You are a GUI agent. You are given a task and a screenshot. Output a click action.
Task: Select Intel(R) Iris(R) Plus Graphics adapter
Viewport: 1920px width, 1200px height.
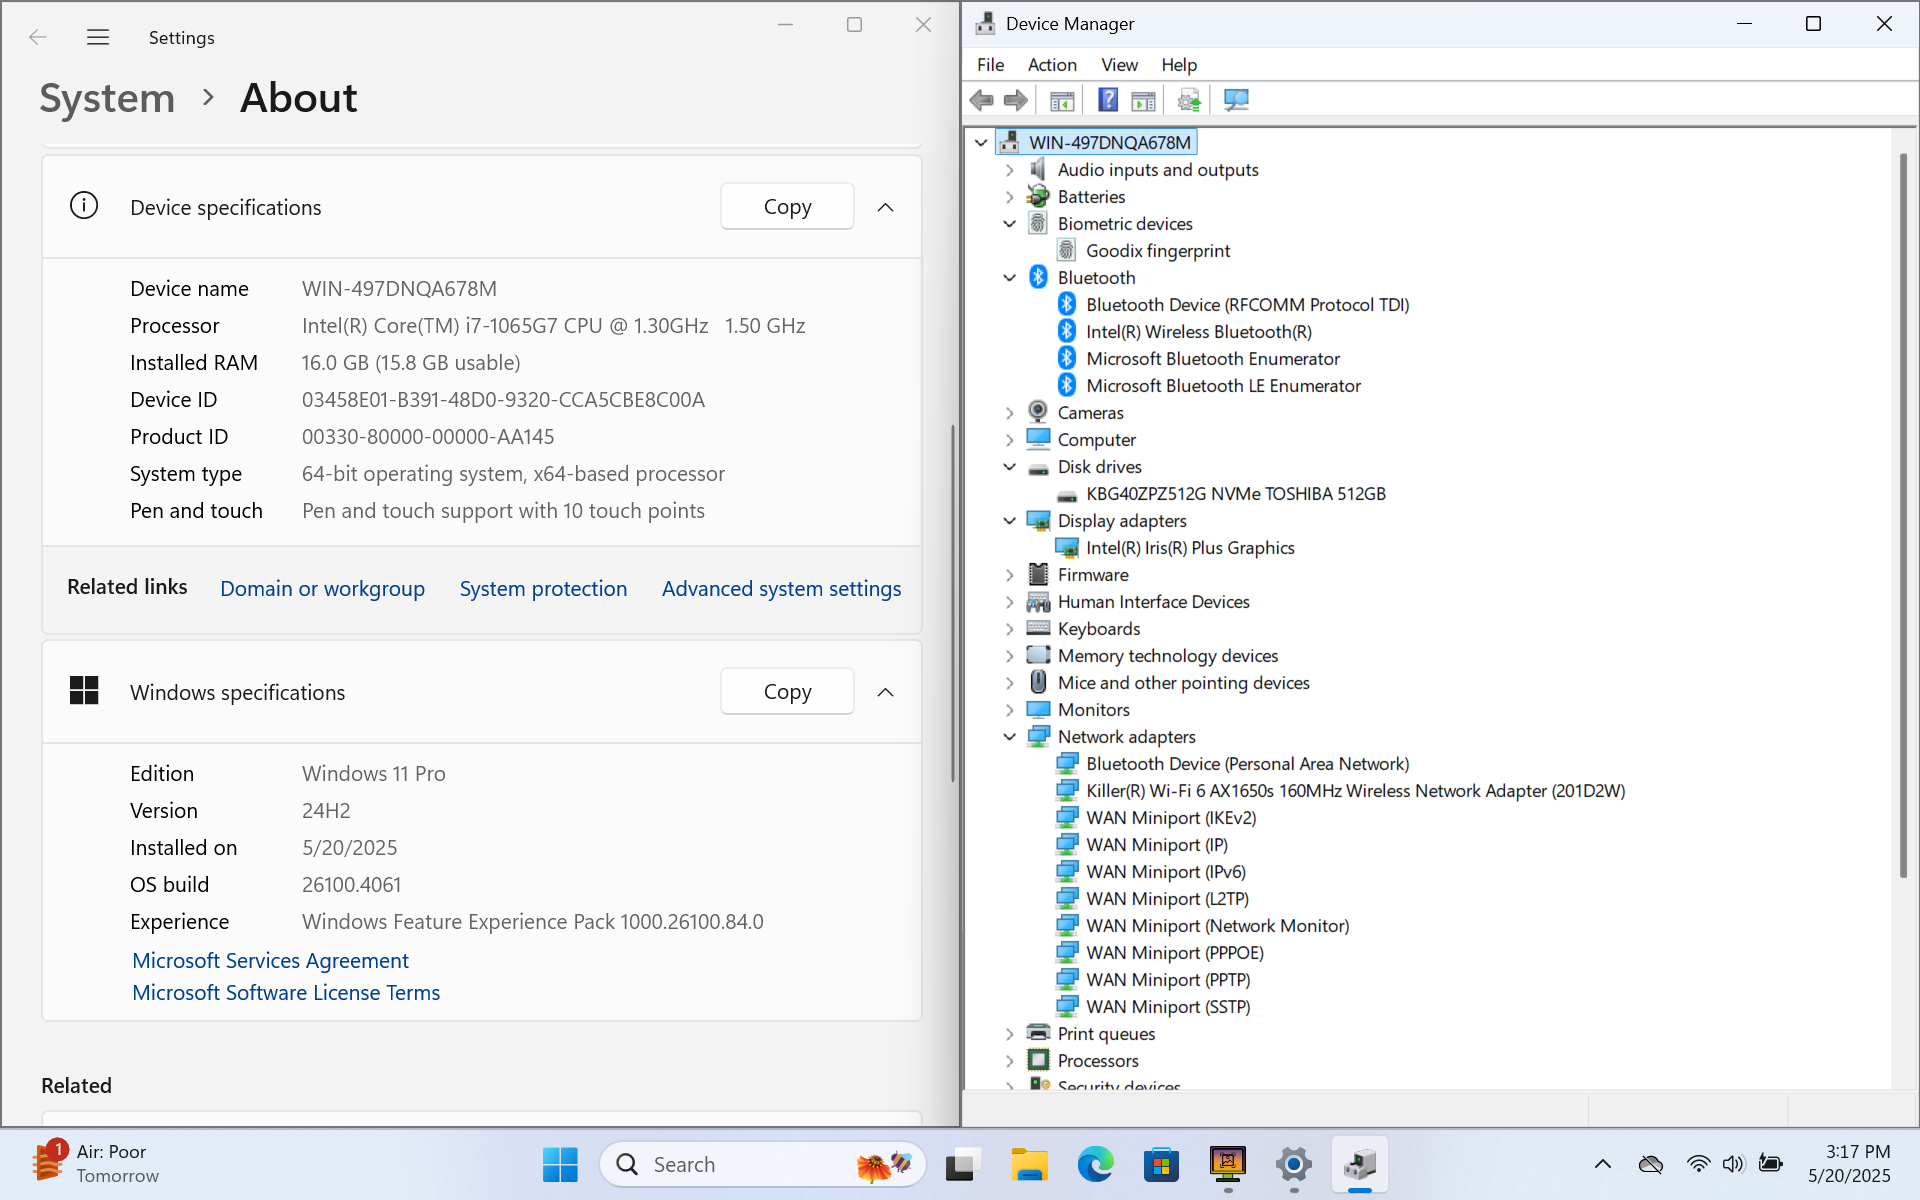point(1190,548)
